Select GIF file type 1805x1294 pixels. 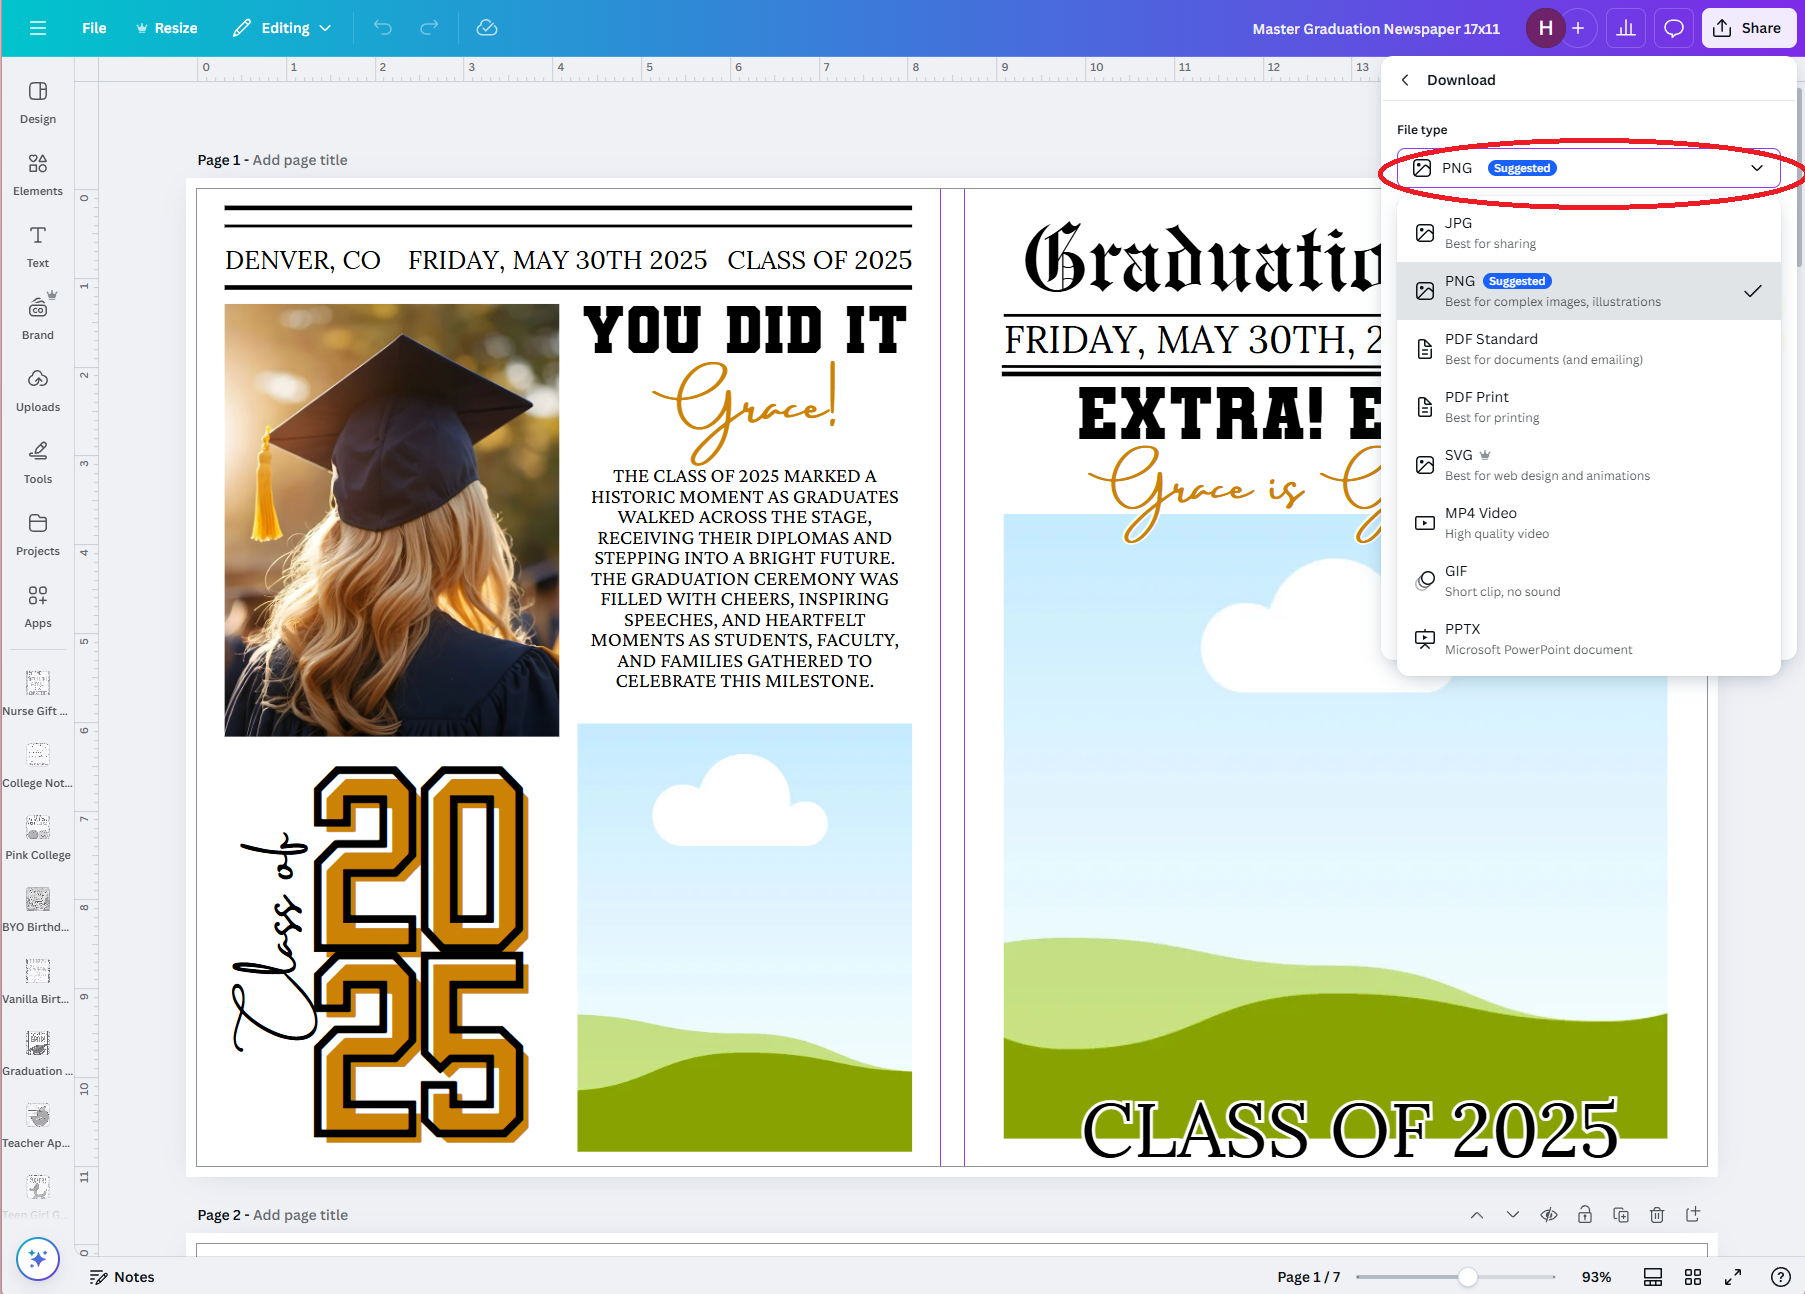1588,581
